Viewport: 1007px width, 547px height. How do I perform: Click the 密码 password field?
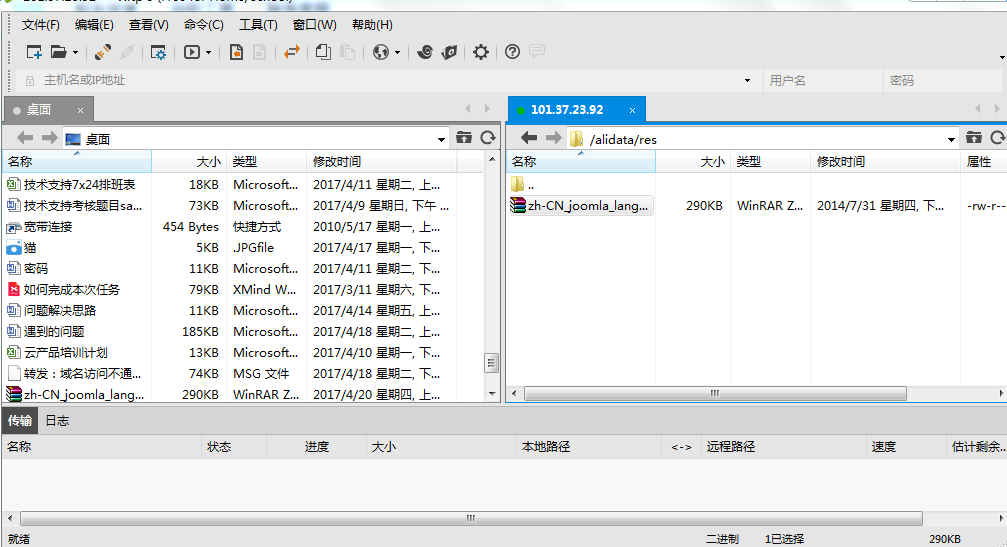(x=943, y=80)
